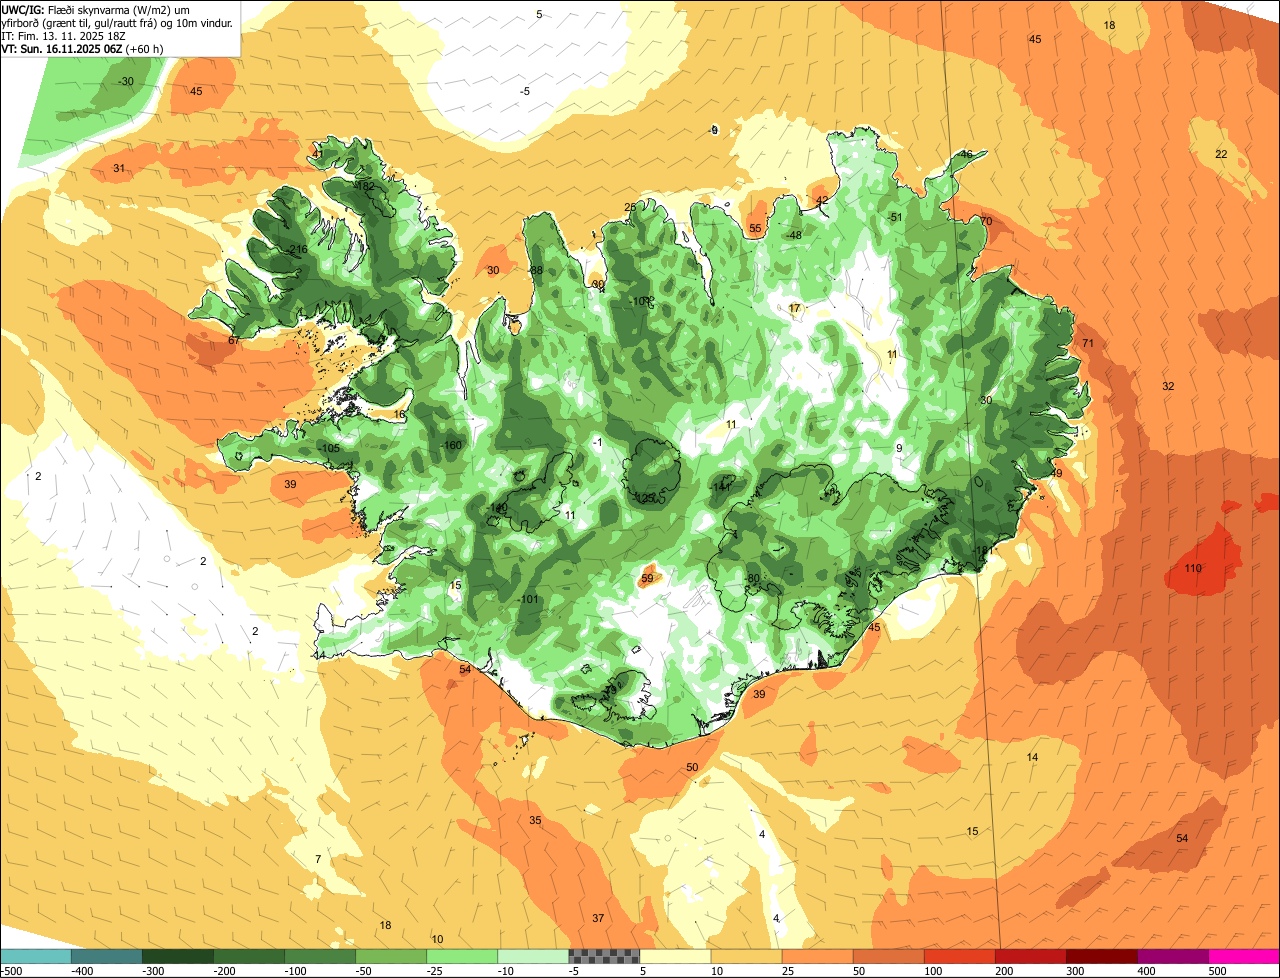1280x978 pixels.
Task: Click the 32 value on the map
Action: coord(1168,386)
